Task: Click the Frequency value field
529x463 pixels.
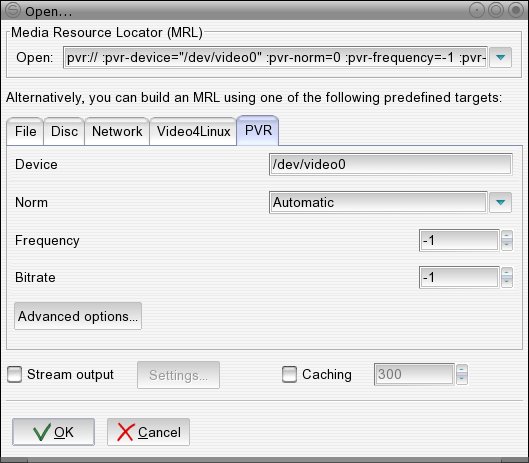Action: click(459, 241)
